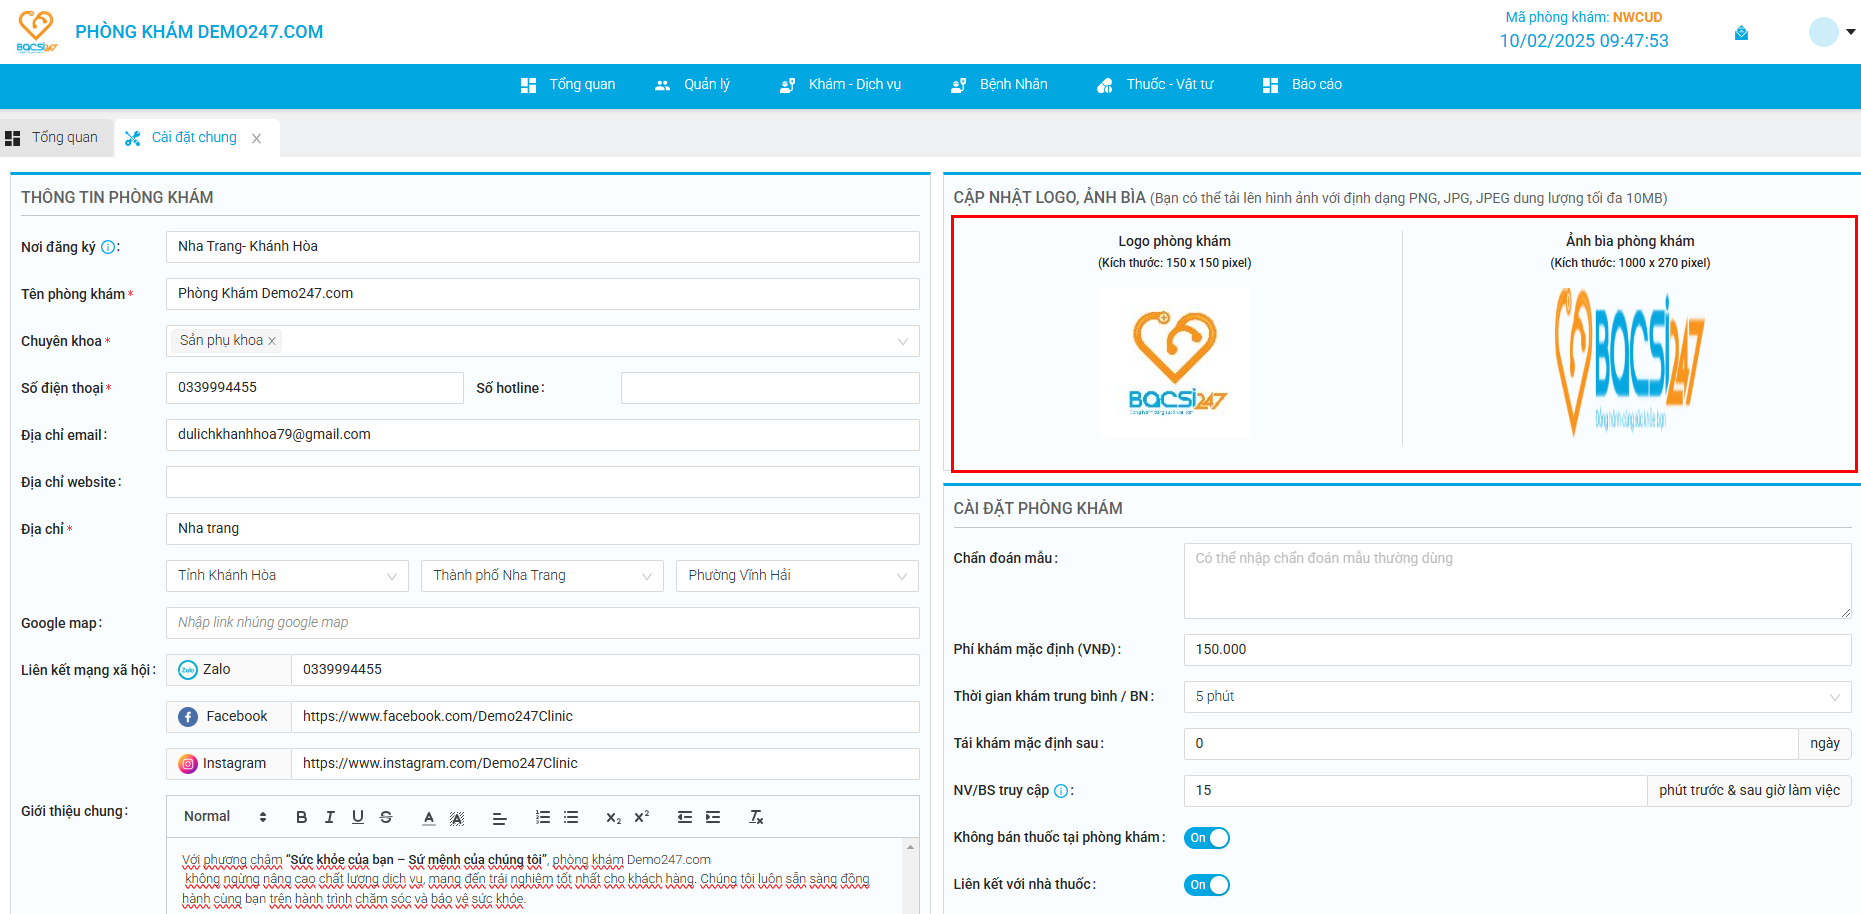Viewport: 1861px width, 914px height.
Task: Click the Địa chỉ email input field
Action: pos(542,435)
